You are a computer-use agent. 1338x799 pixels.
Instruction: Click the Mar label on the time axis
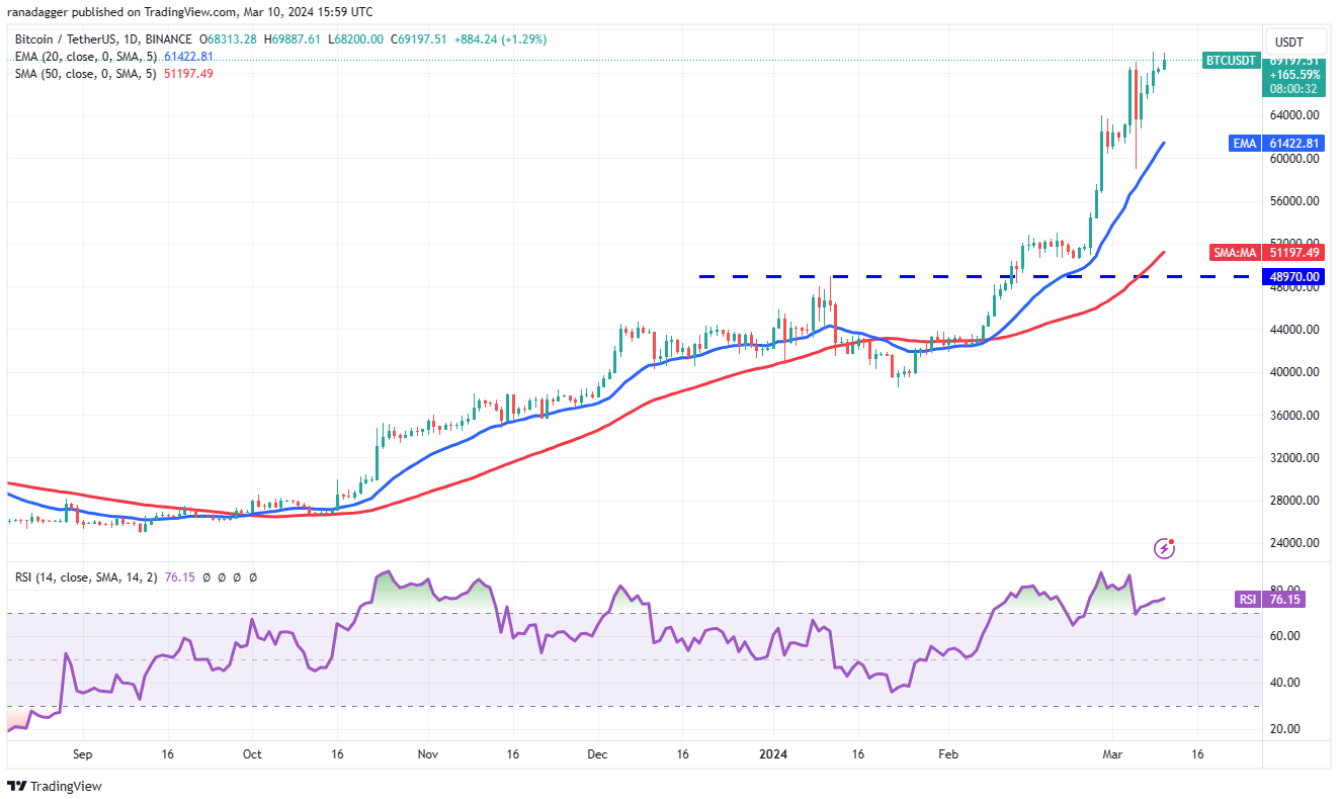1112,755
